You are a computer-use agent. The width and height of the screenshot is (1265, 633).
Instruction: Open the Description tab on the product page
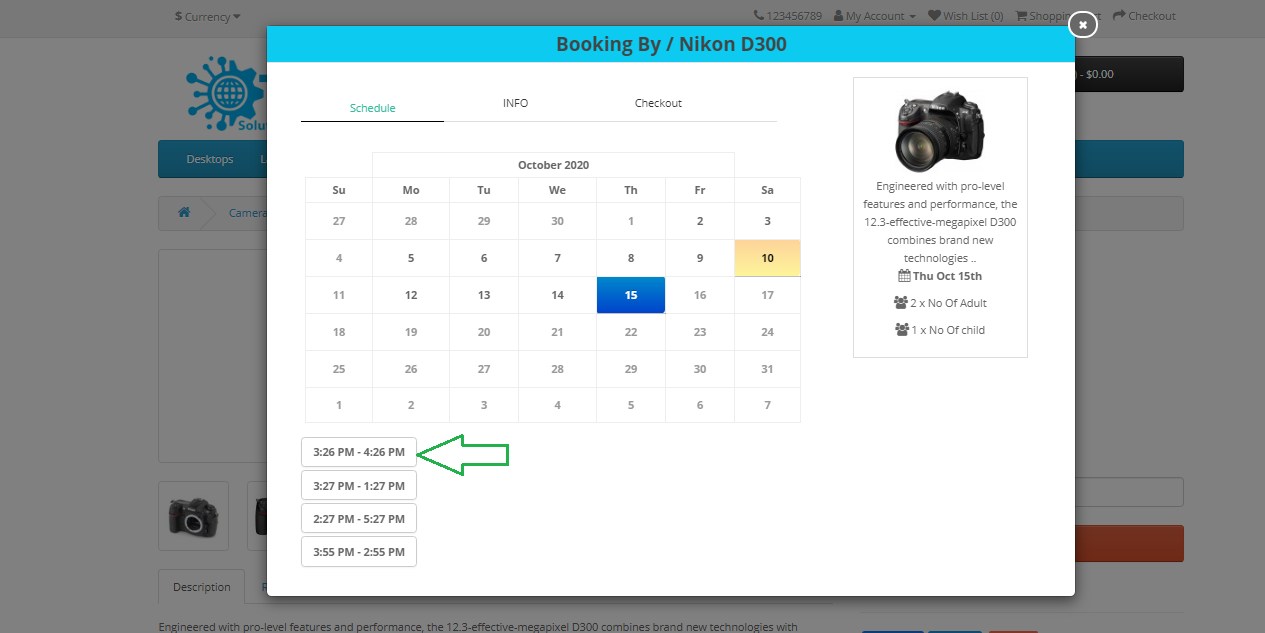click(202, 587)
